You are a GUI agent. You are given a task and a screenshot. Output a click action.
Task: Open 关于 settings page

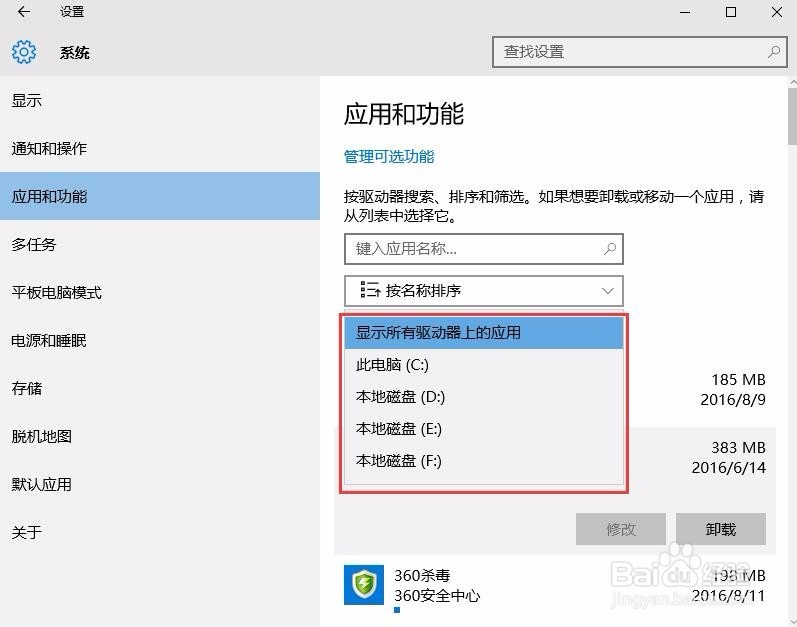[160, 532]
